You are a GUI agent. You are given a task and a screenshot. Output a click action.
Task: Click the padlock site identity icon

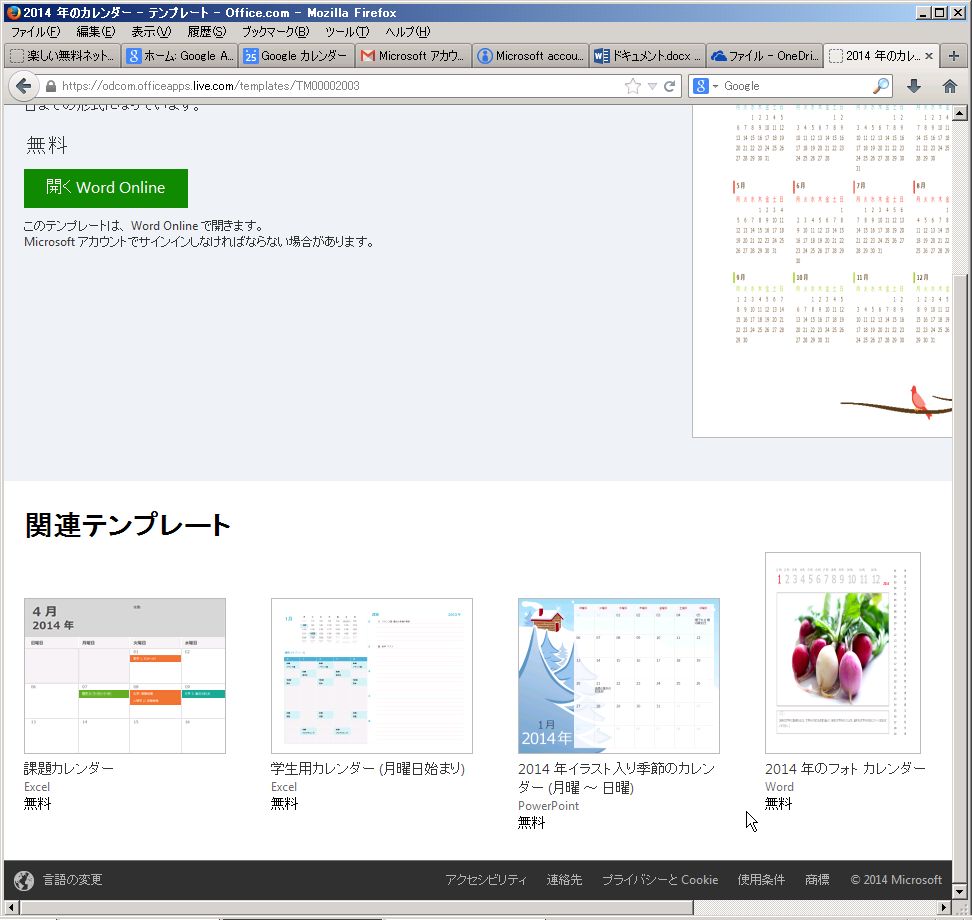pos(51,86)
